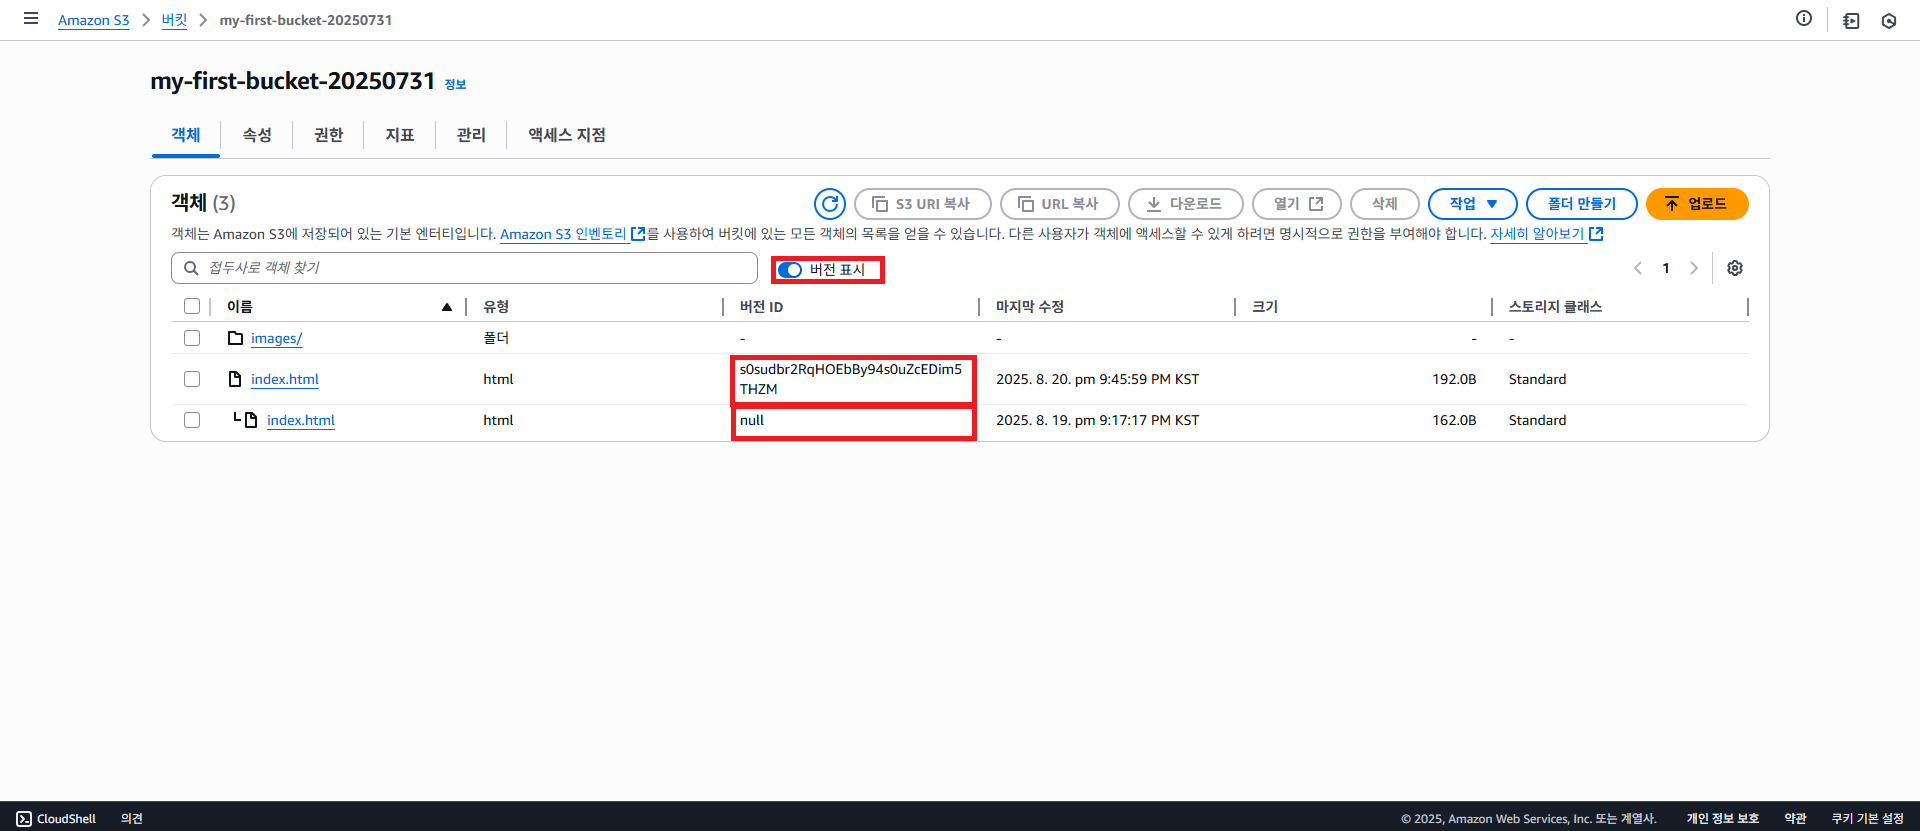Switch to the 액세스 지점 tab

pyautogui.click(x=567, y=135)
